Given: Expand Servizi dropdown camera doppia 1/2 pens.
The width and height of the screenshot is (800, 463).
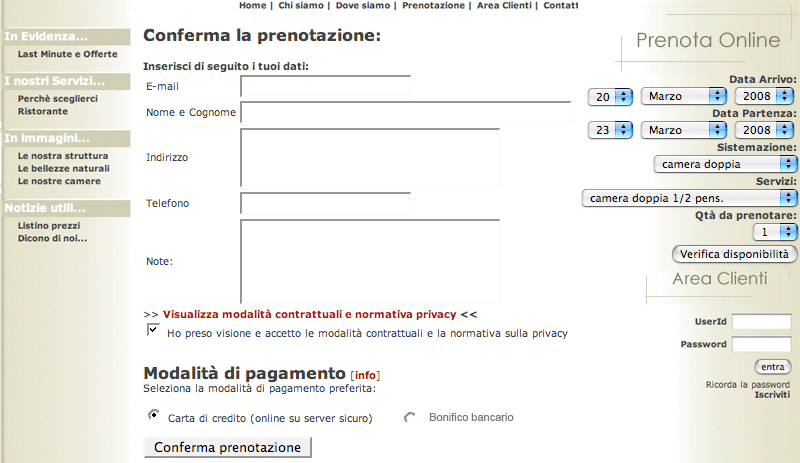Looking at the screenshot, I should 689,198.
